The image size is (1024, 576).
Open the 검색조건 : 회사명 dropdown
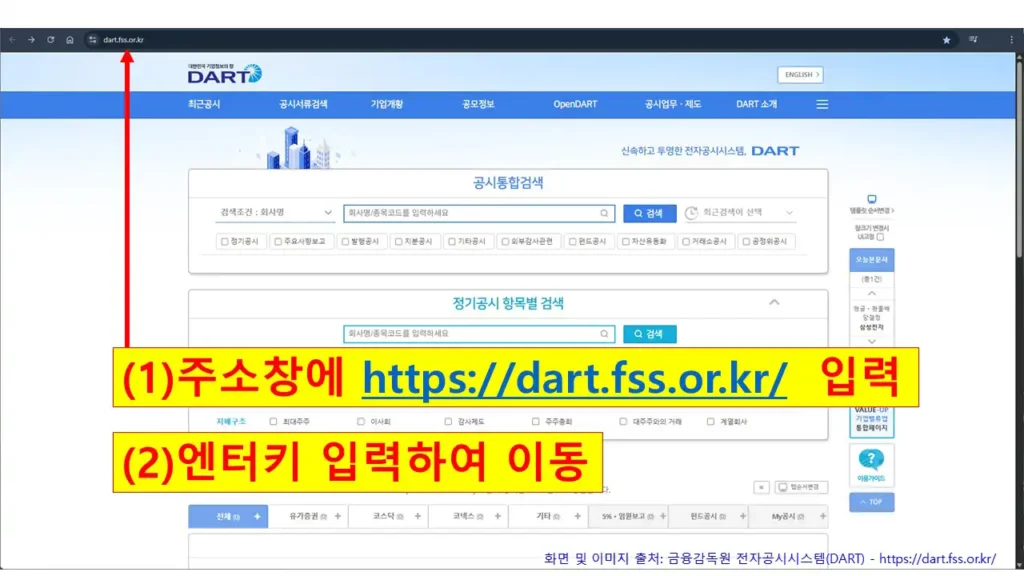coord(275,213)
